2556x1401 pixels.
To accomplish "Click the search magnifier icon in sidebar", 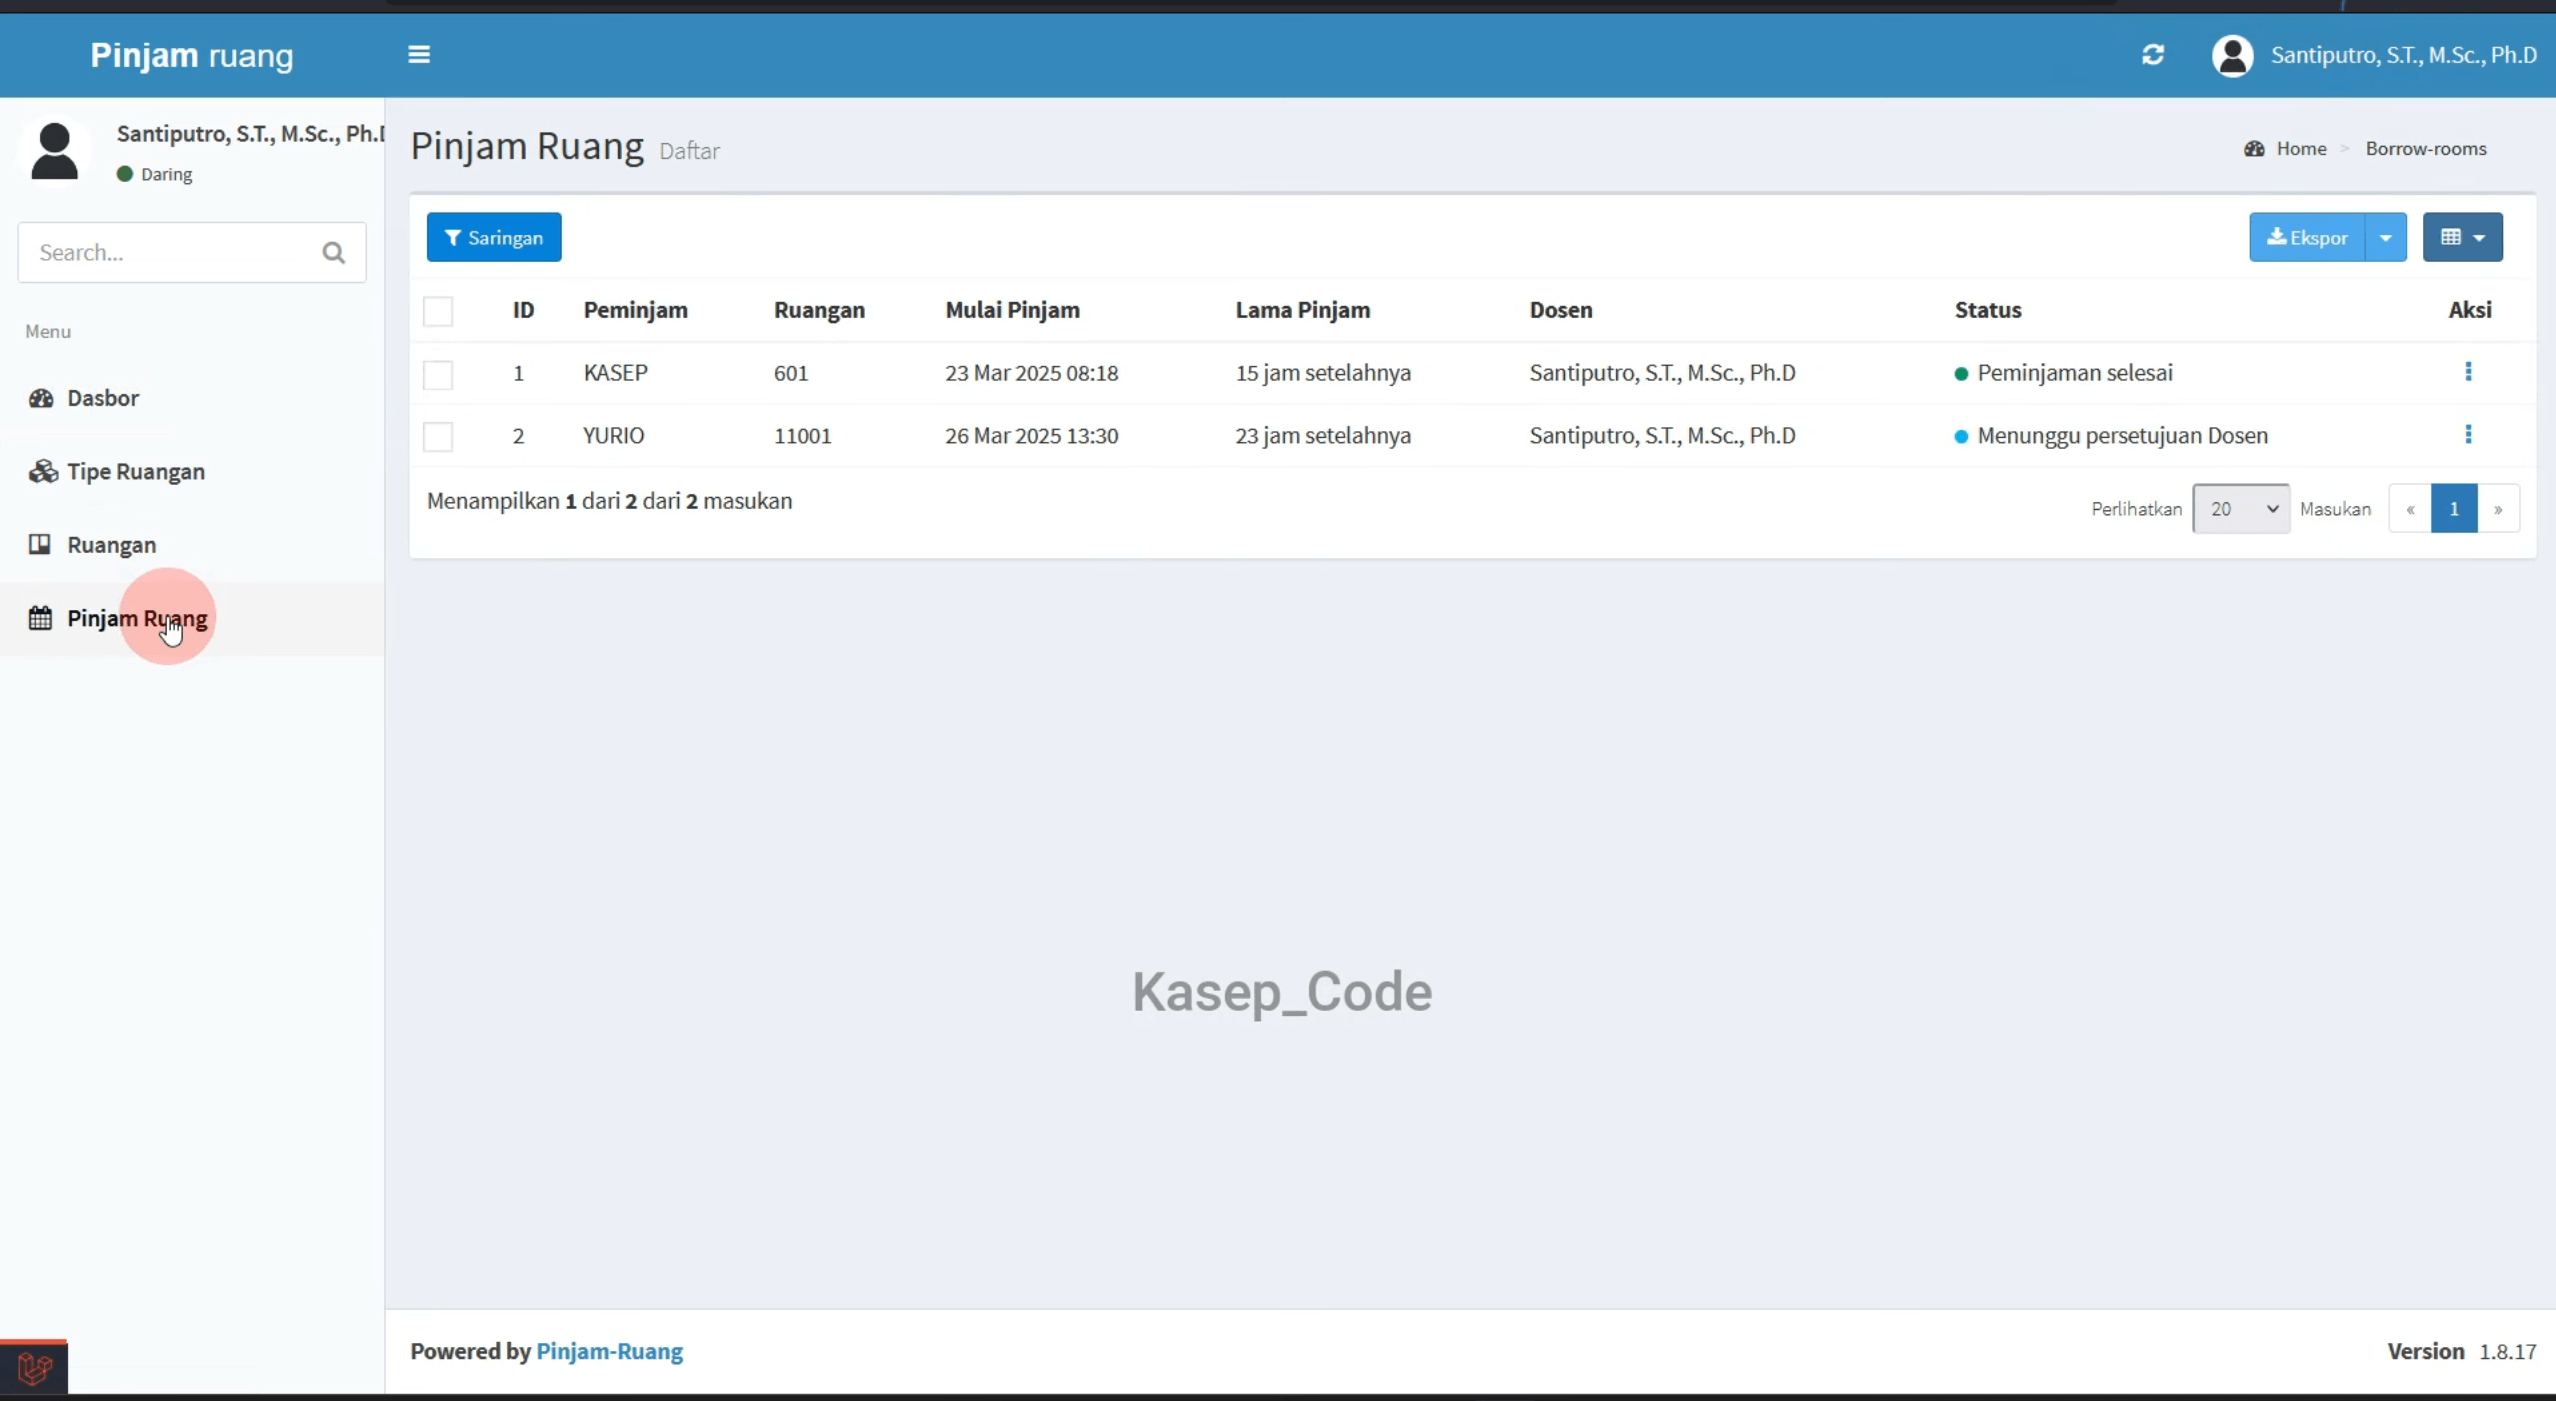I will (x=334, y=253).
